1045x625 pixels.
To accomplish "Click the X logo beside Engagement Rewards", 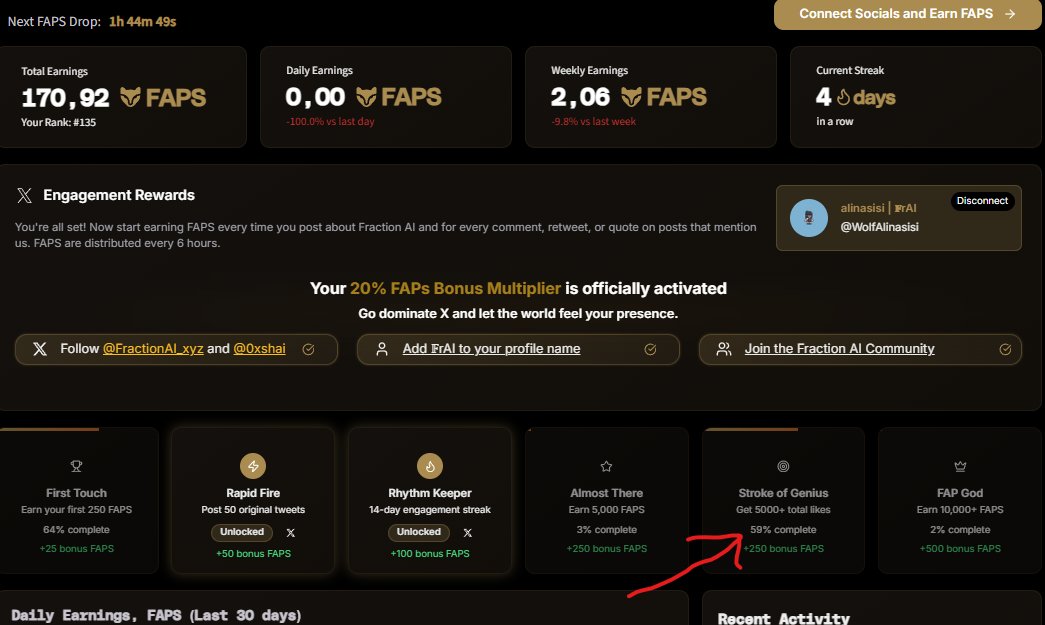I will click(25, 195).
